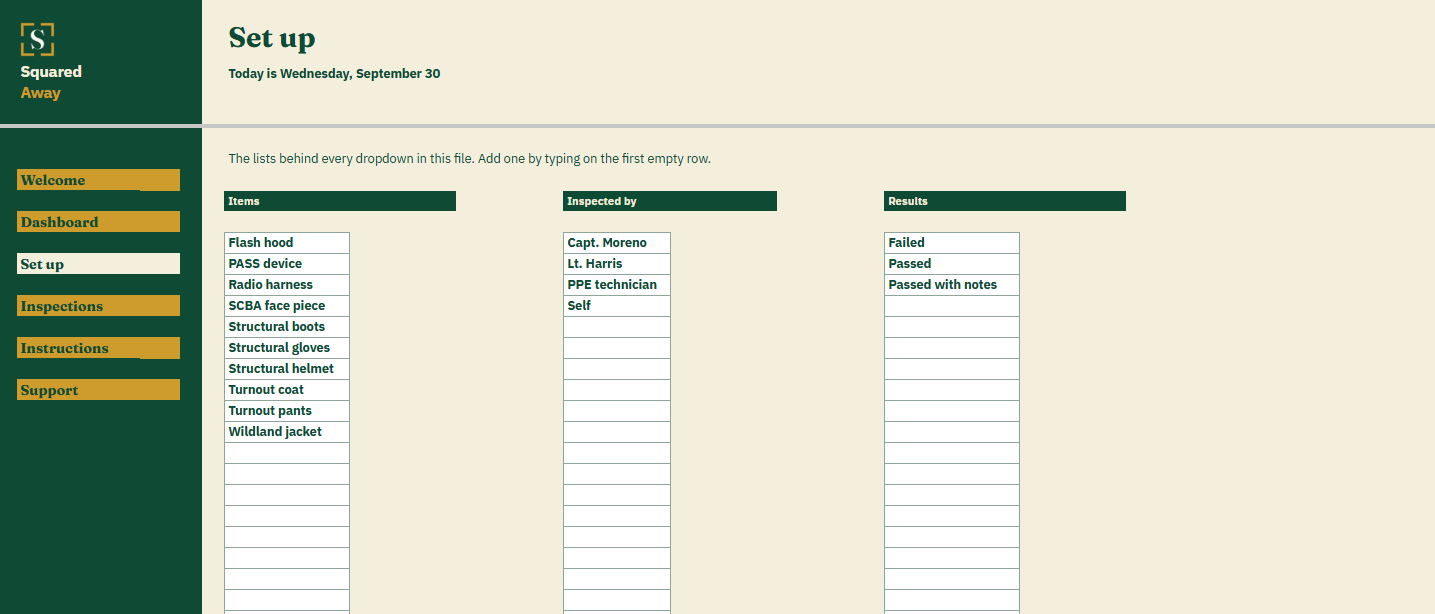The width and height of the screenshot is (1435, 614).
Task: Select the Capt. Moreno cell
Action: (617, 243)
